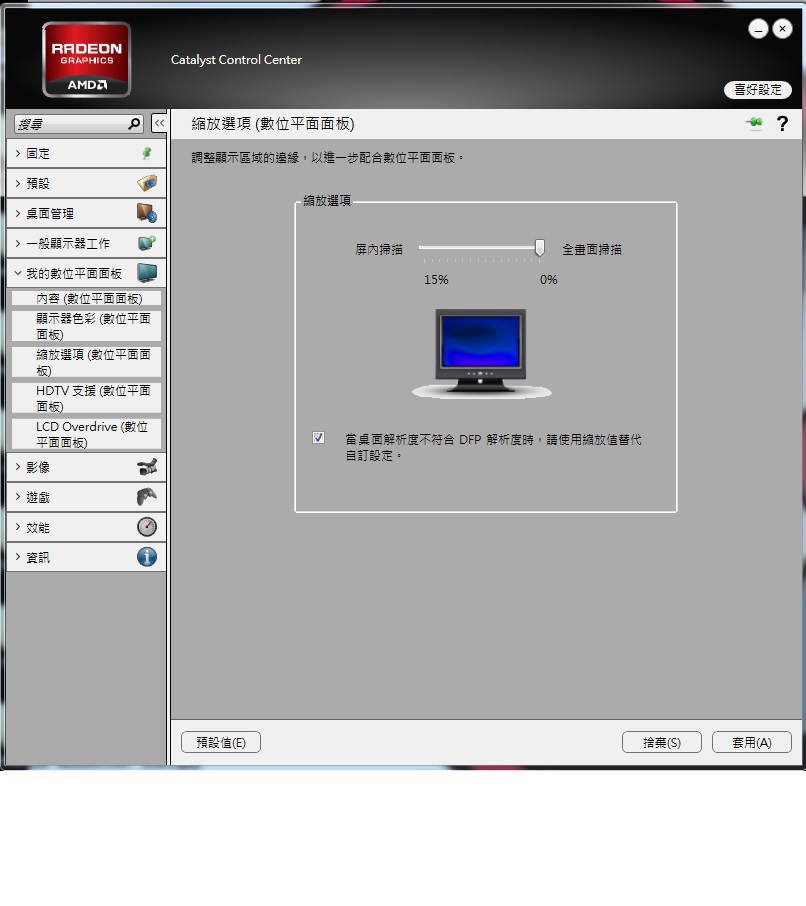Open help with the question mark icon
Viewport: 806px width, 906px height.
click(x=782, y=123)
